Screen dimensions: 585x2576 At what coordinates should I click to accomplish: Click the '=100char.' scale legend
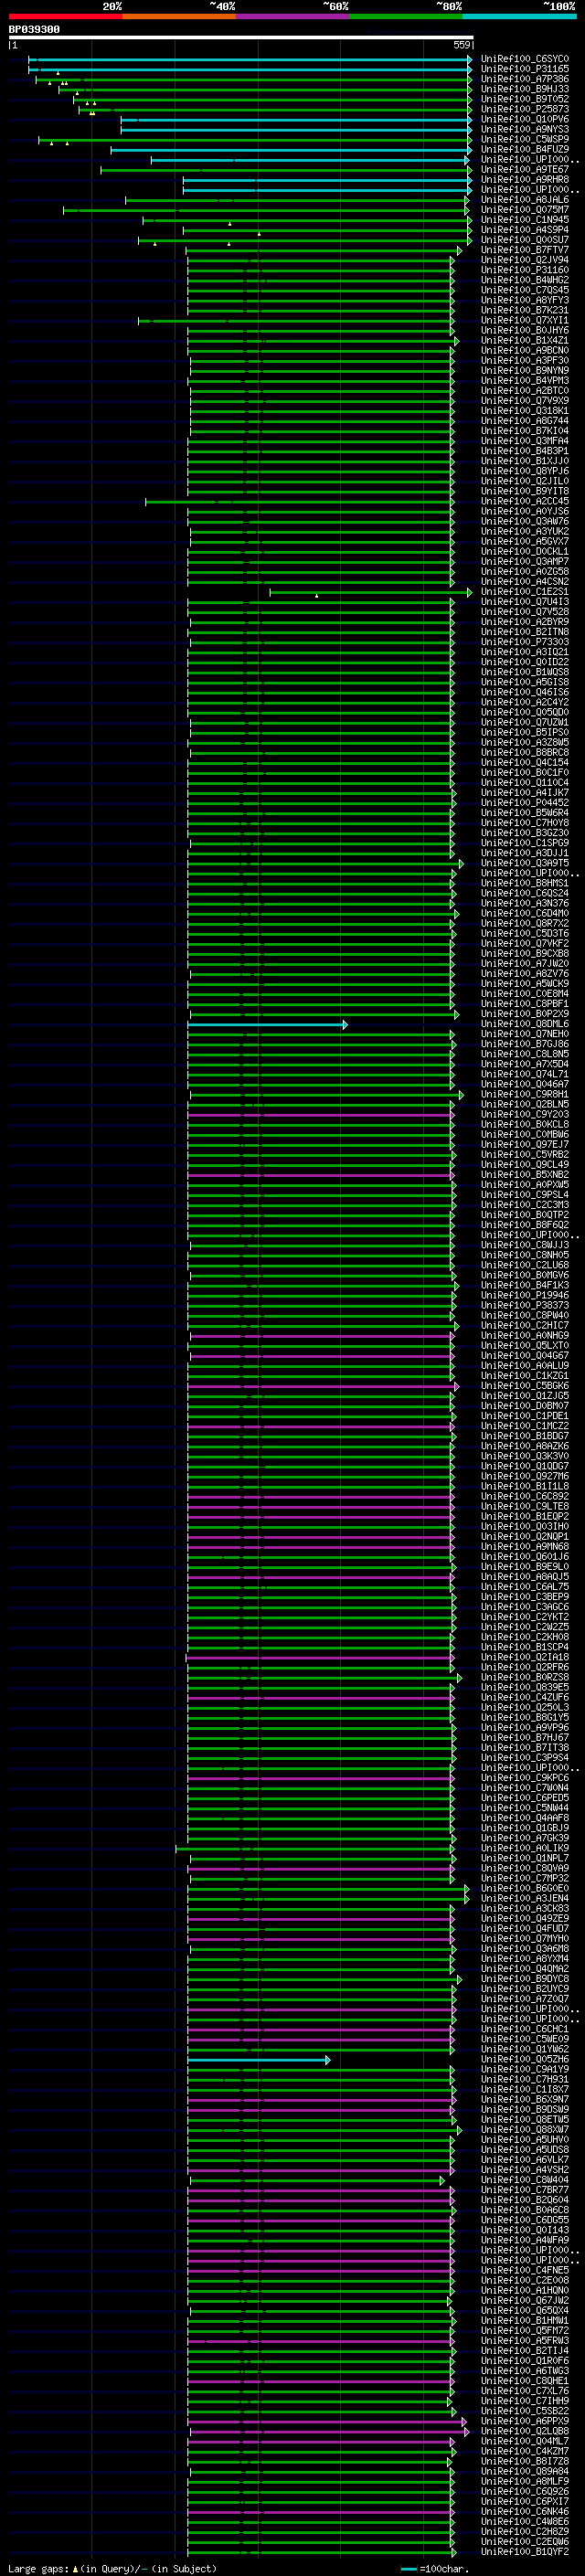pyautogui.click(x=434, y=2569)
